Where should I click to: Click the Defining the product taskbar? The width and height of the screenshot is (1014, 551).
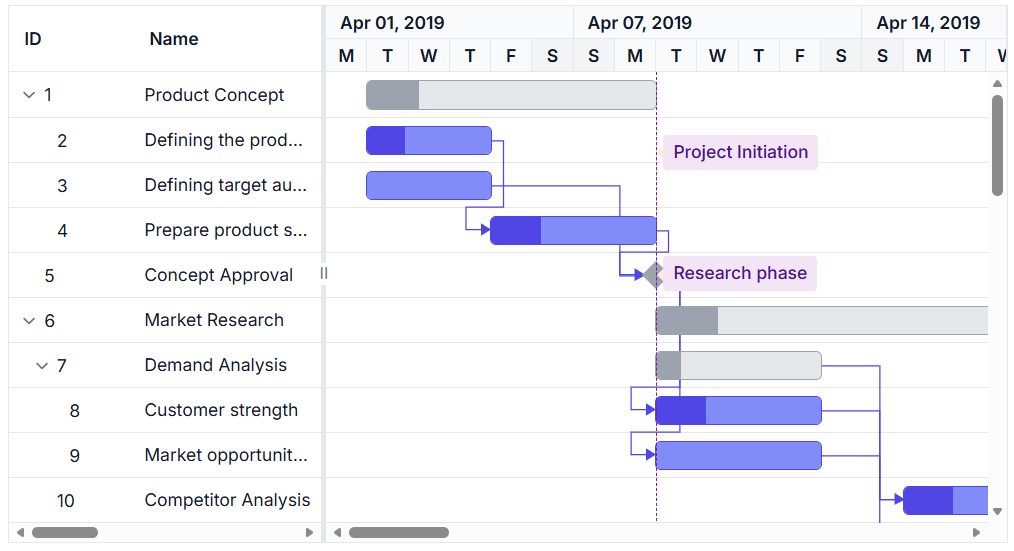(429, 140)
